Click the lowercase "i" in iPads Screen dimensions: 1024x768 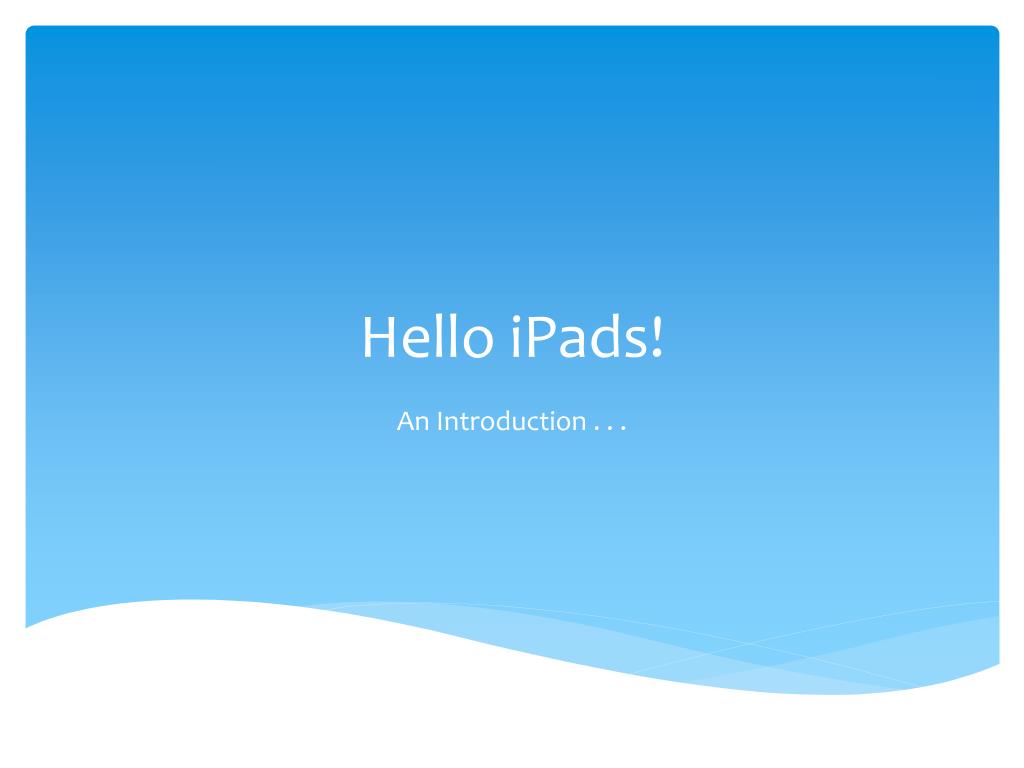tap(516, 338)
